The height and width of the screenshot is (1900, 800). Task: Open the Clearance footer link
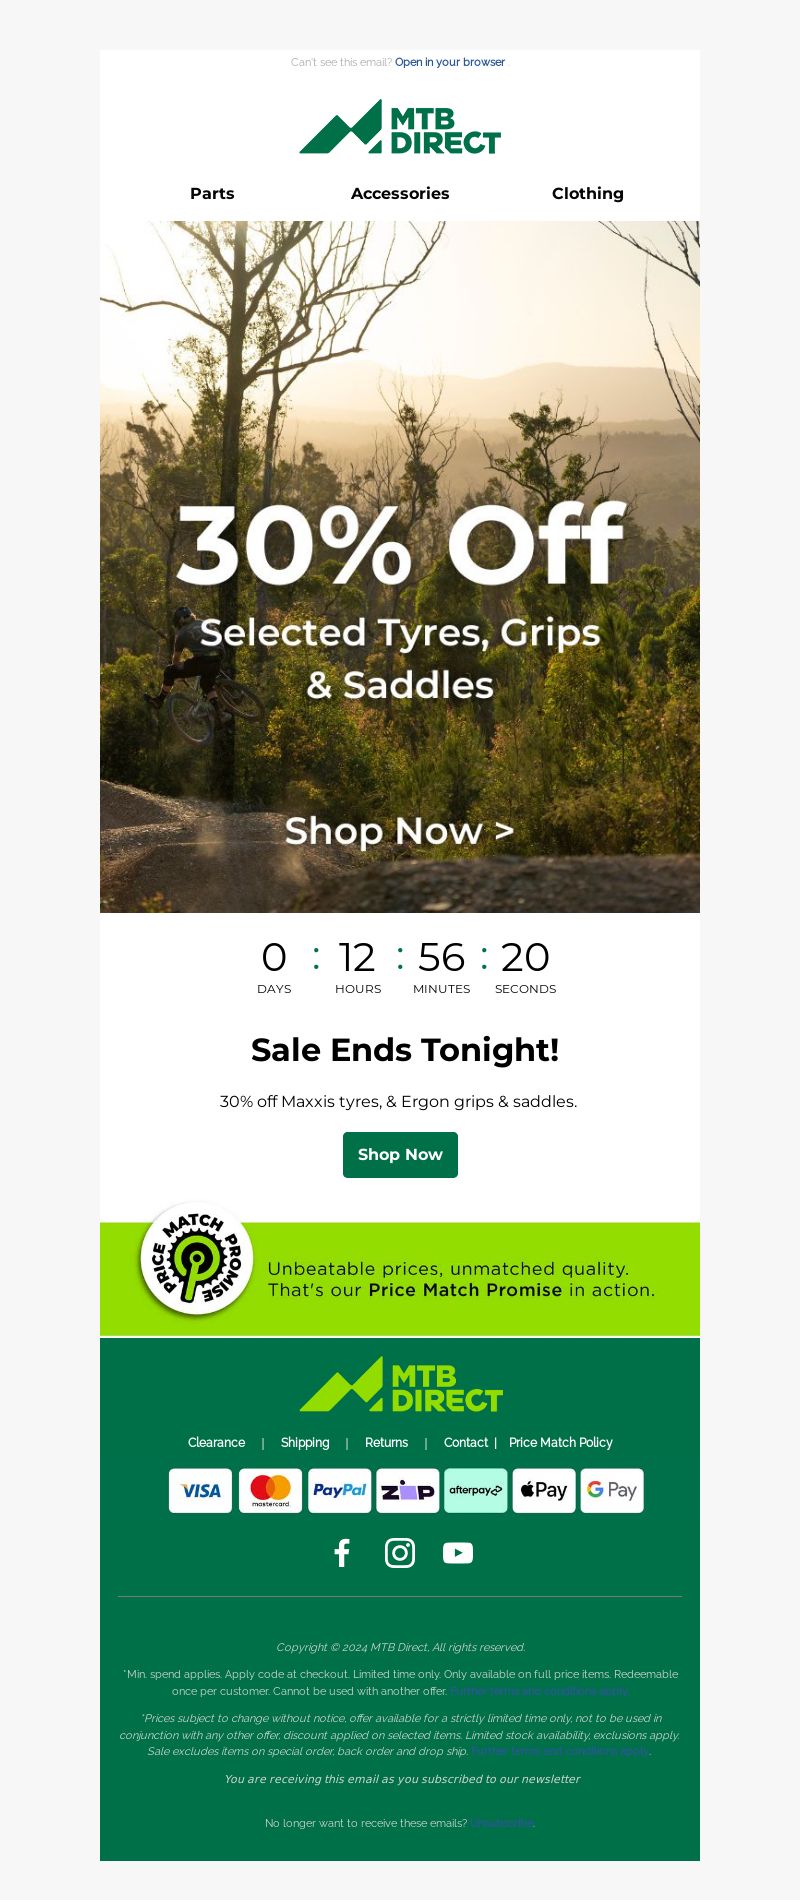(216, 1442)
